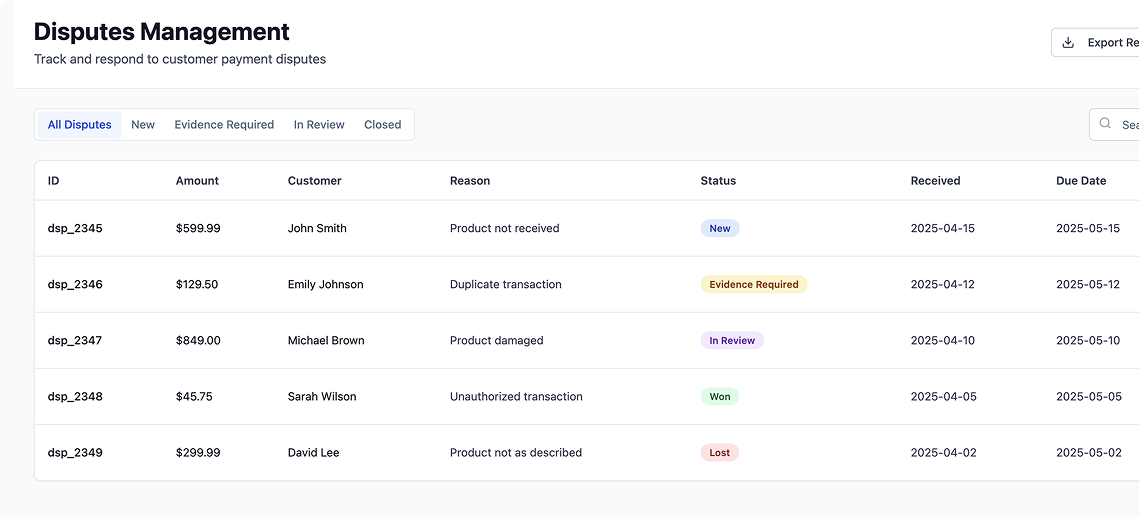Screen dimensions: 1139x517
Task: Click the search magnifier icon
Action: (1105, 124)
